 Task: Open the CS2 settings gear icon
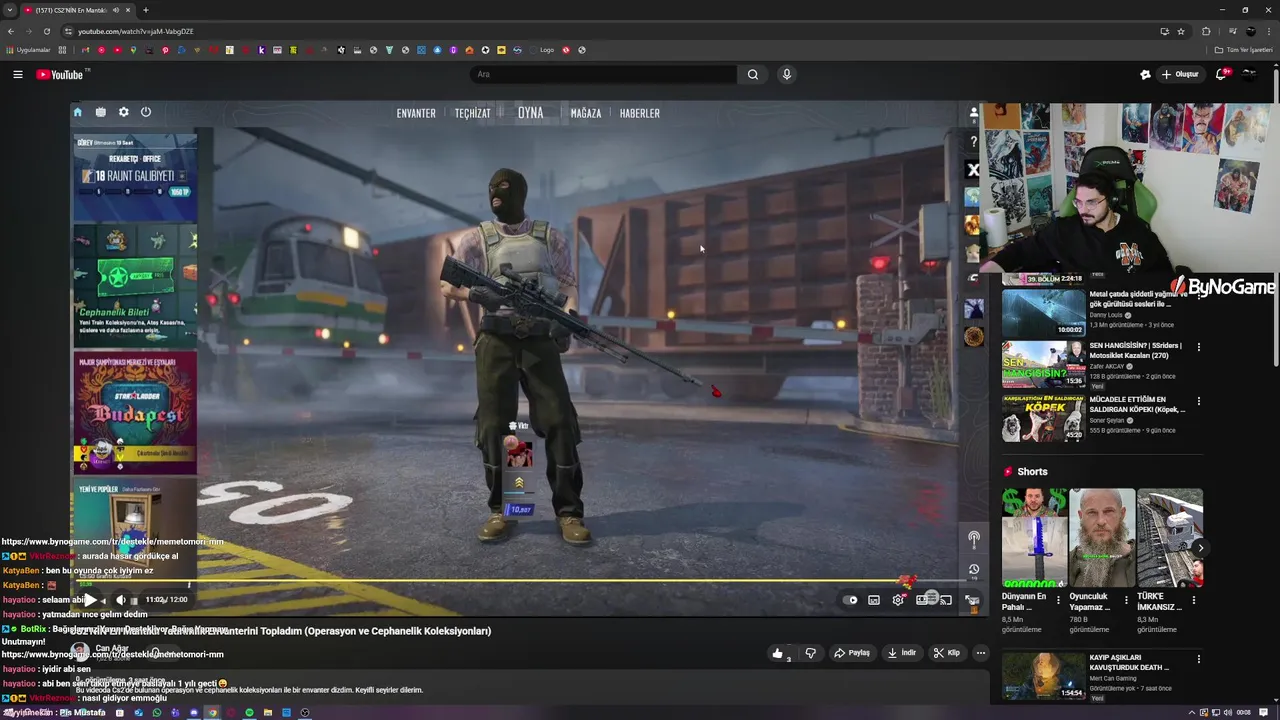(x=124, y=112)
